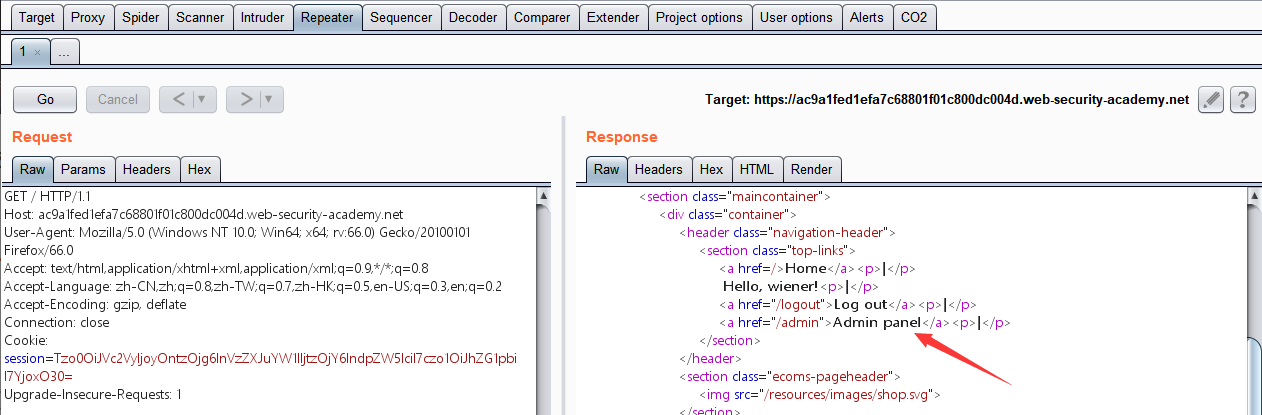Show the request Hex view tab
Viewport: 1262px width, 415px height.
(200, 169)
